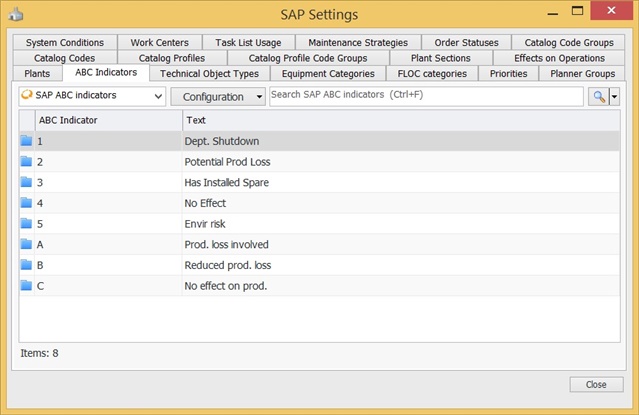Select the Envir risk text cell
The width and height of the screenshot is (639, 415).
(x=205, y=224)
